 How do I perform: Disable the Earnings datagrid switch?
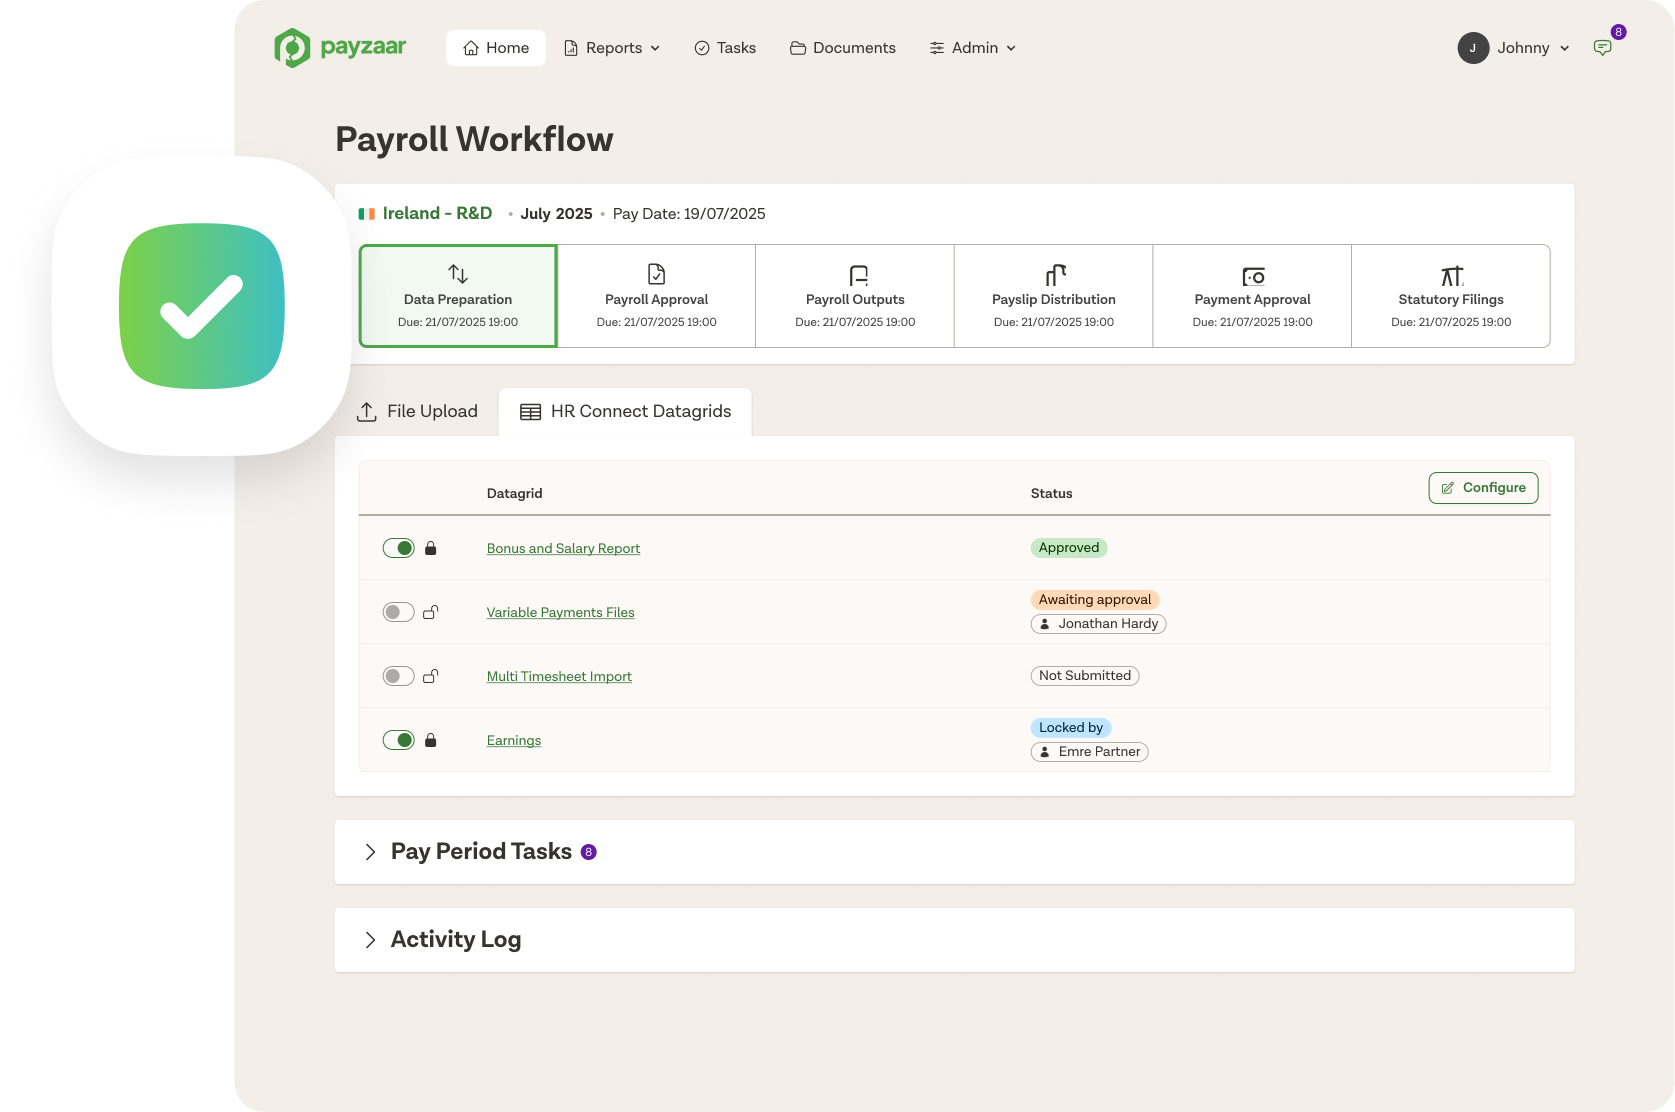[x=399, y=740]
